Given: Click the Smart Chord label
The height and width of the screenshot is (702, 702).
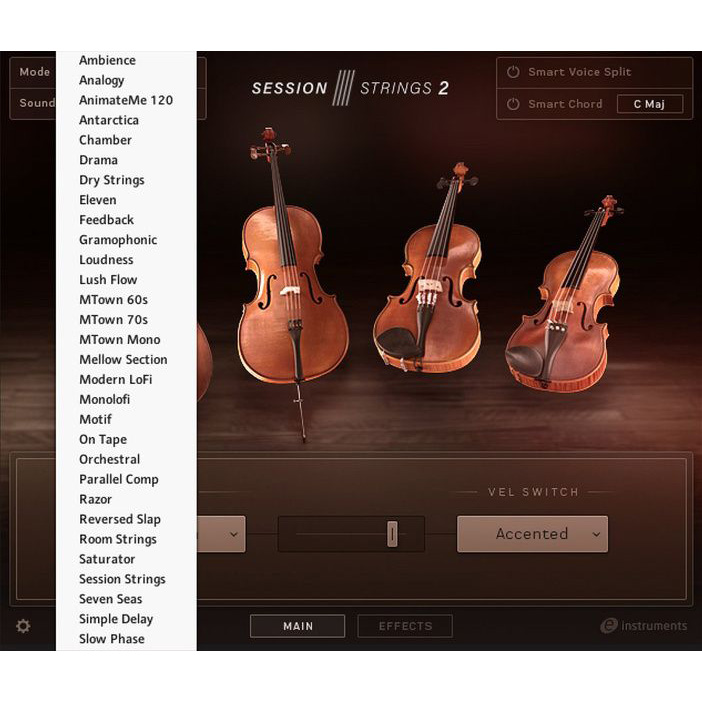Looking at the screenshot, I should pyautogui.click(x=565, y=104).
